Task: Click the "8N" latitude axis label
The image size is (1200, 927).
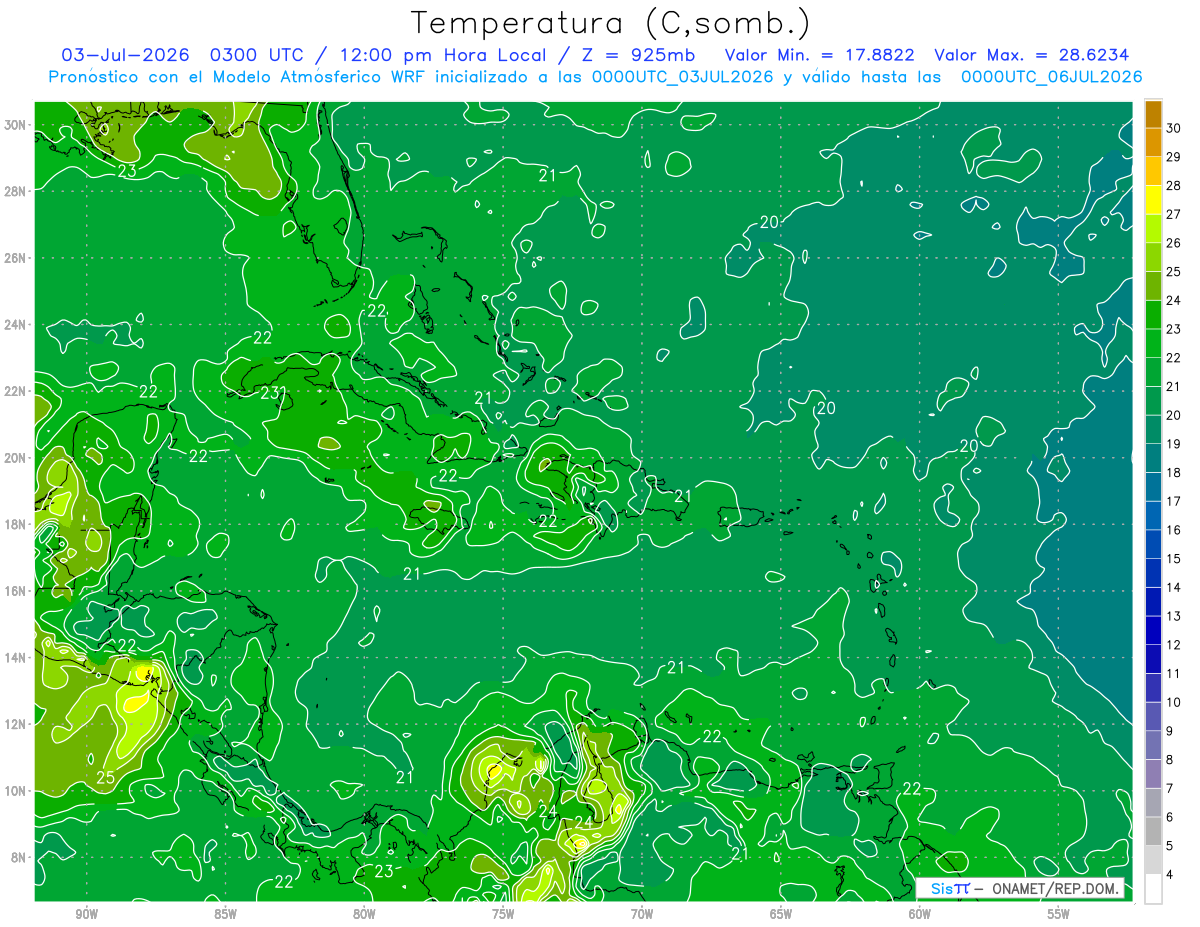Action: coord(19,858)
